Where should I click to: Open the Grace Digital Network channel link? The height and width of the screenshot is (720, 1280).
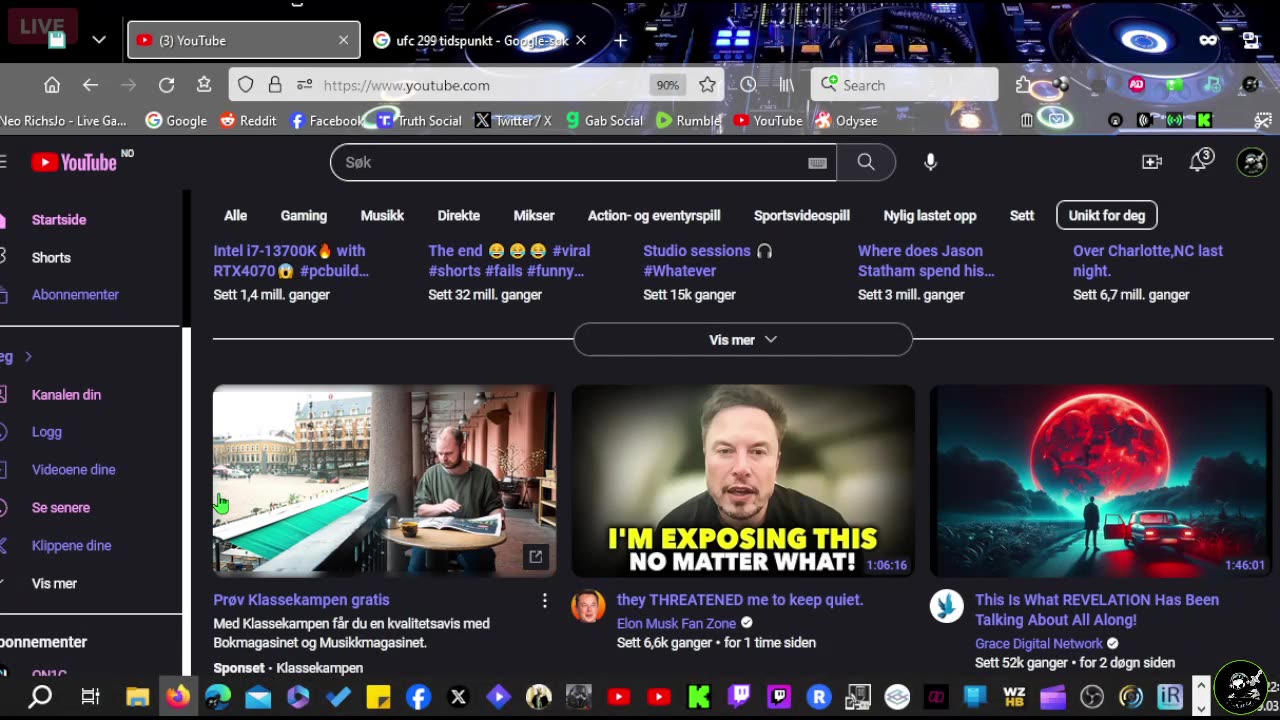1038,644
